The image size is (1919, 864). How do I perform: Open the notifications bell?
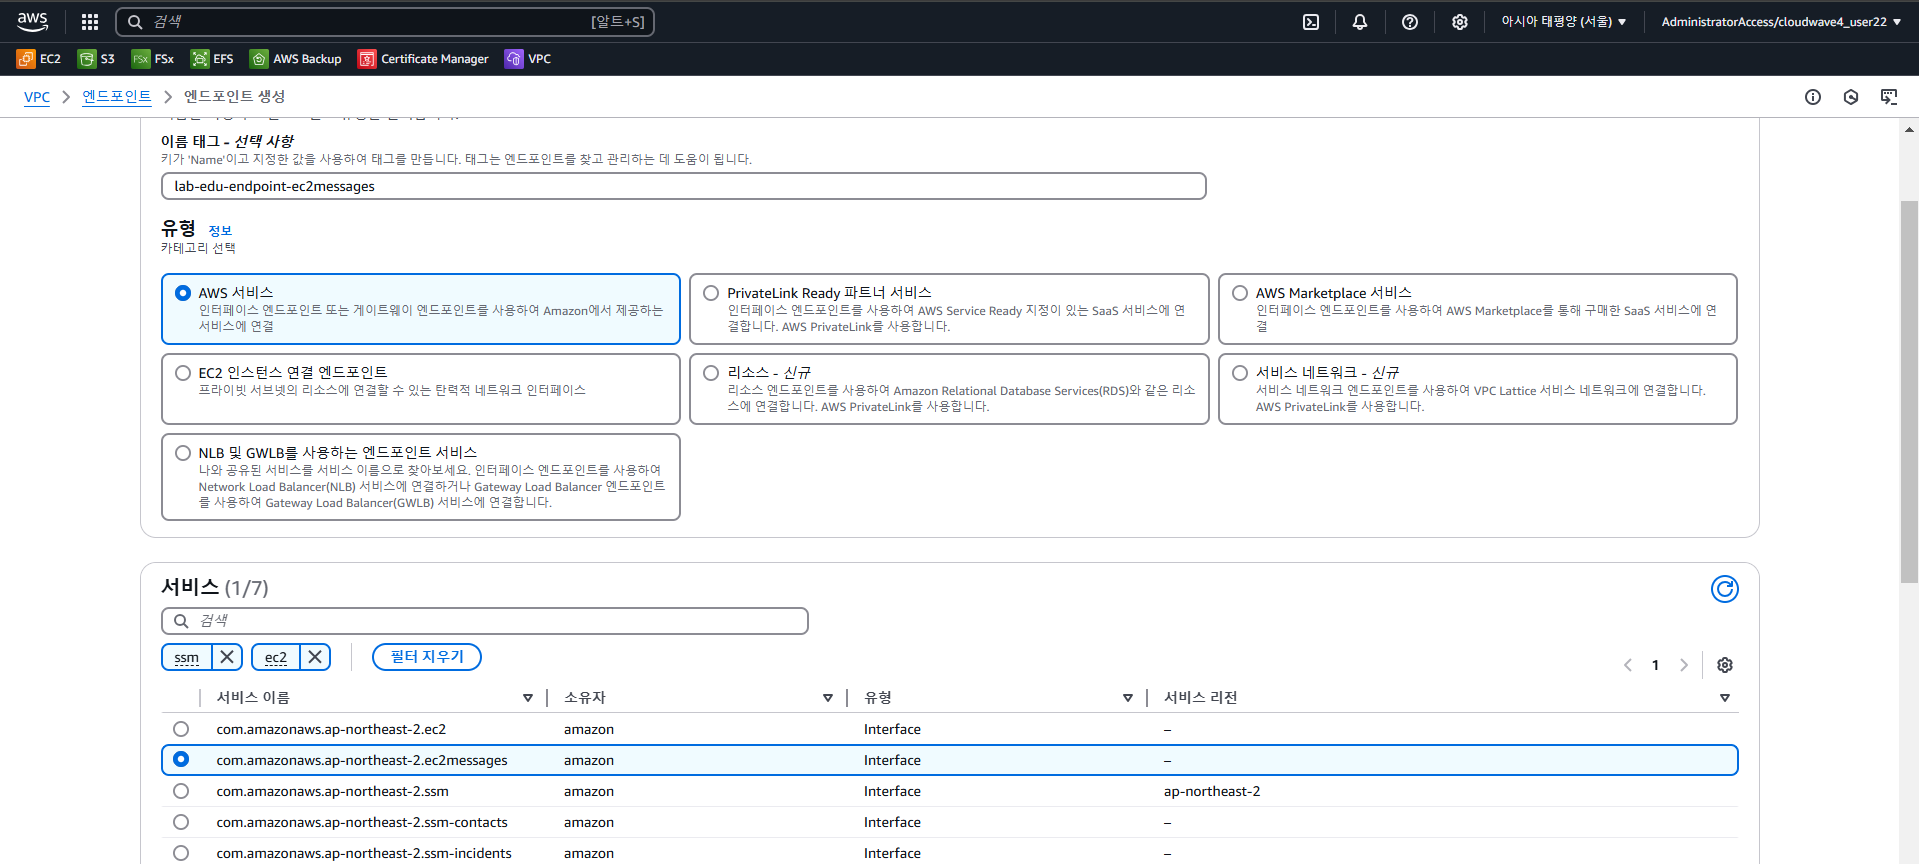1360,21
